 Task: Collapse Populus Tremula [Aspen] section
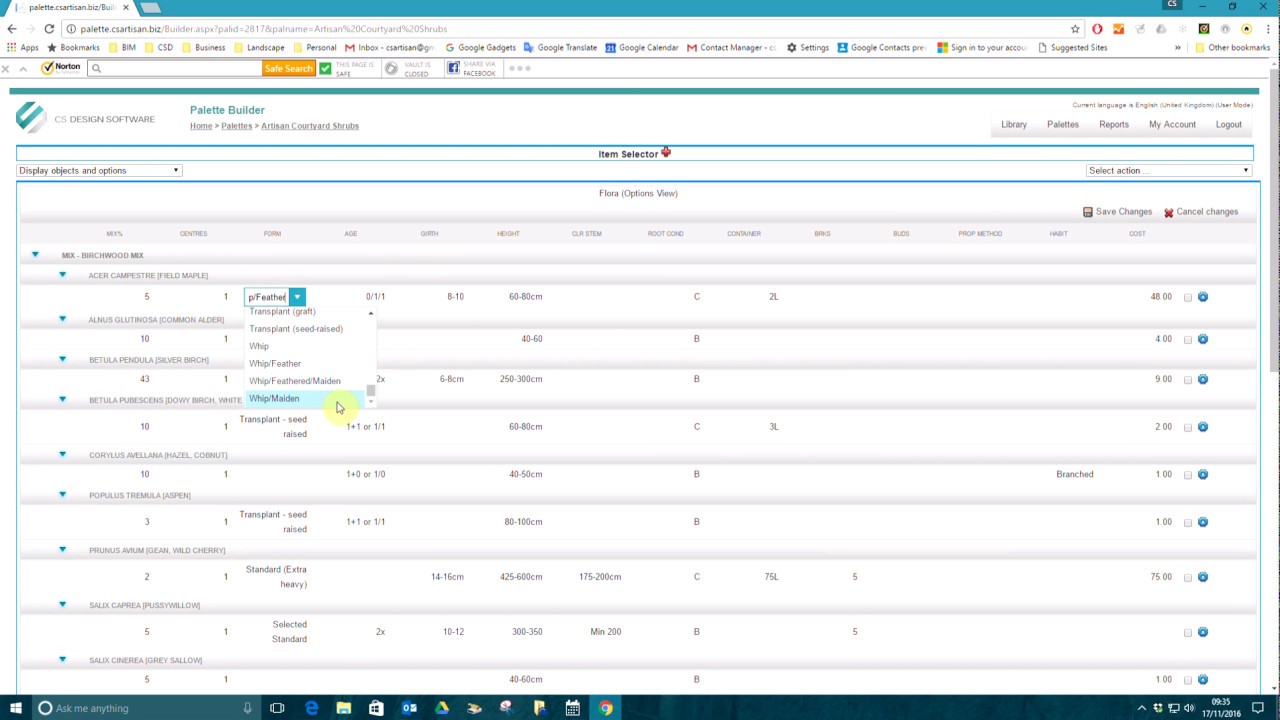click(62, 495)
